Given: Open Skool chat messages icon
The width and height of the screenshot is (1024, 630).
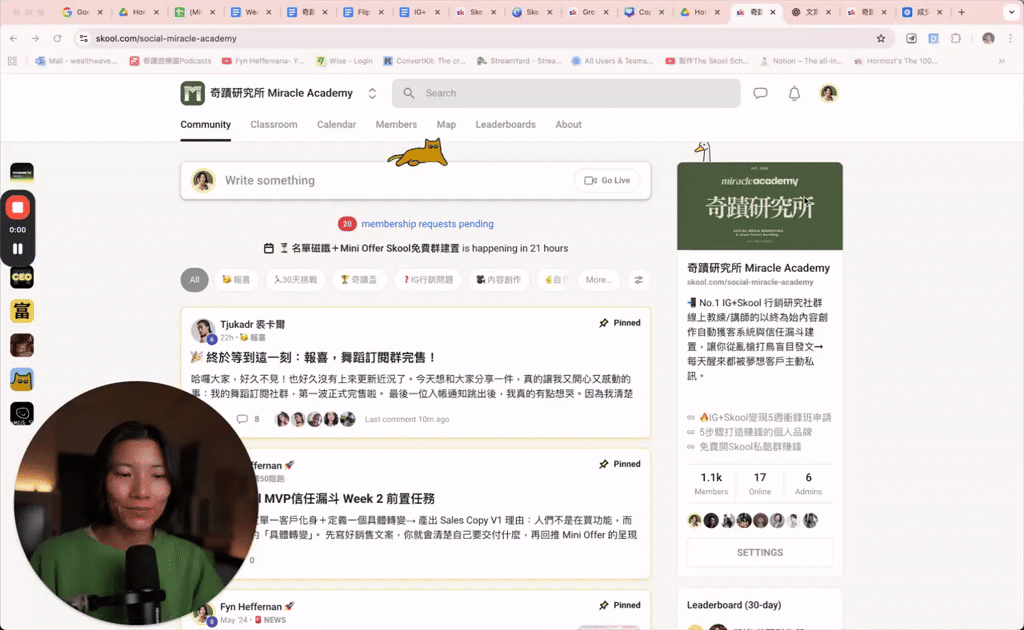Looking at the screenshot, I should 760,92.
